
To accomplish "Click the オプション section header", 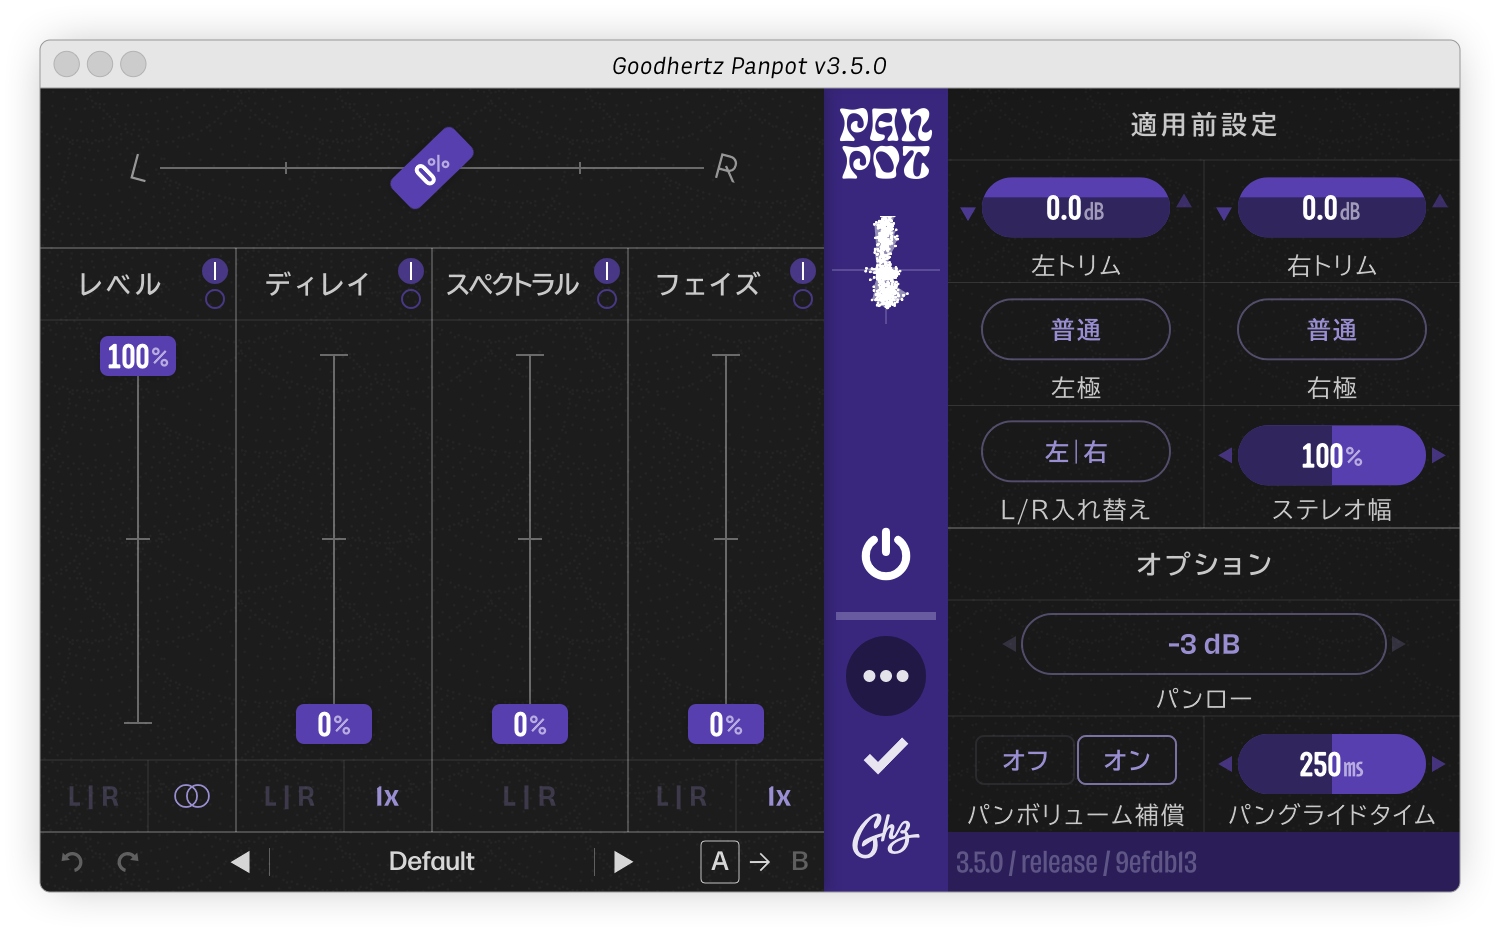I will tap(1204, 564).
